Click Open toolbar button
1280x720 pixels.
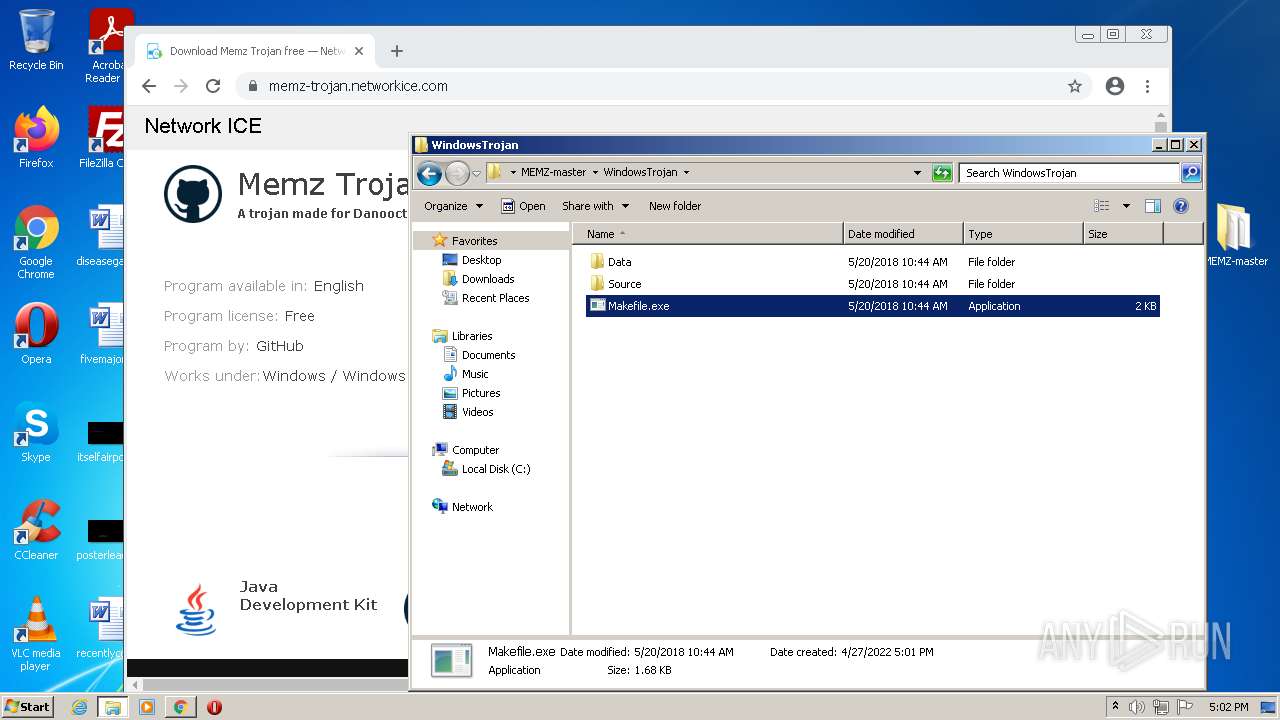[523, 206]
